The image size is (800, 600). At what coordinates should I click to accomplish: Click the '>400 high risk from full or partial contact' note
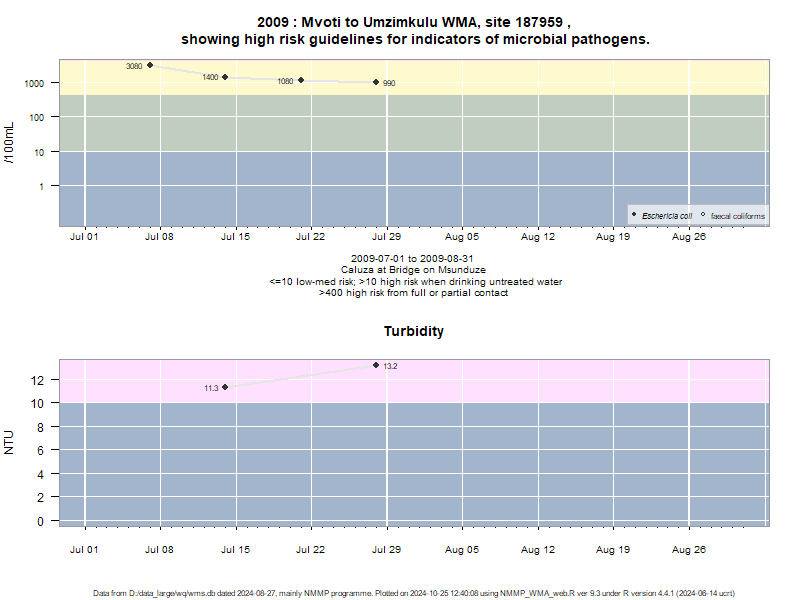pyautogui.click(x=413, y=293)
